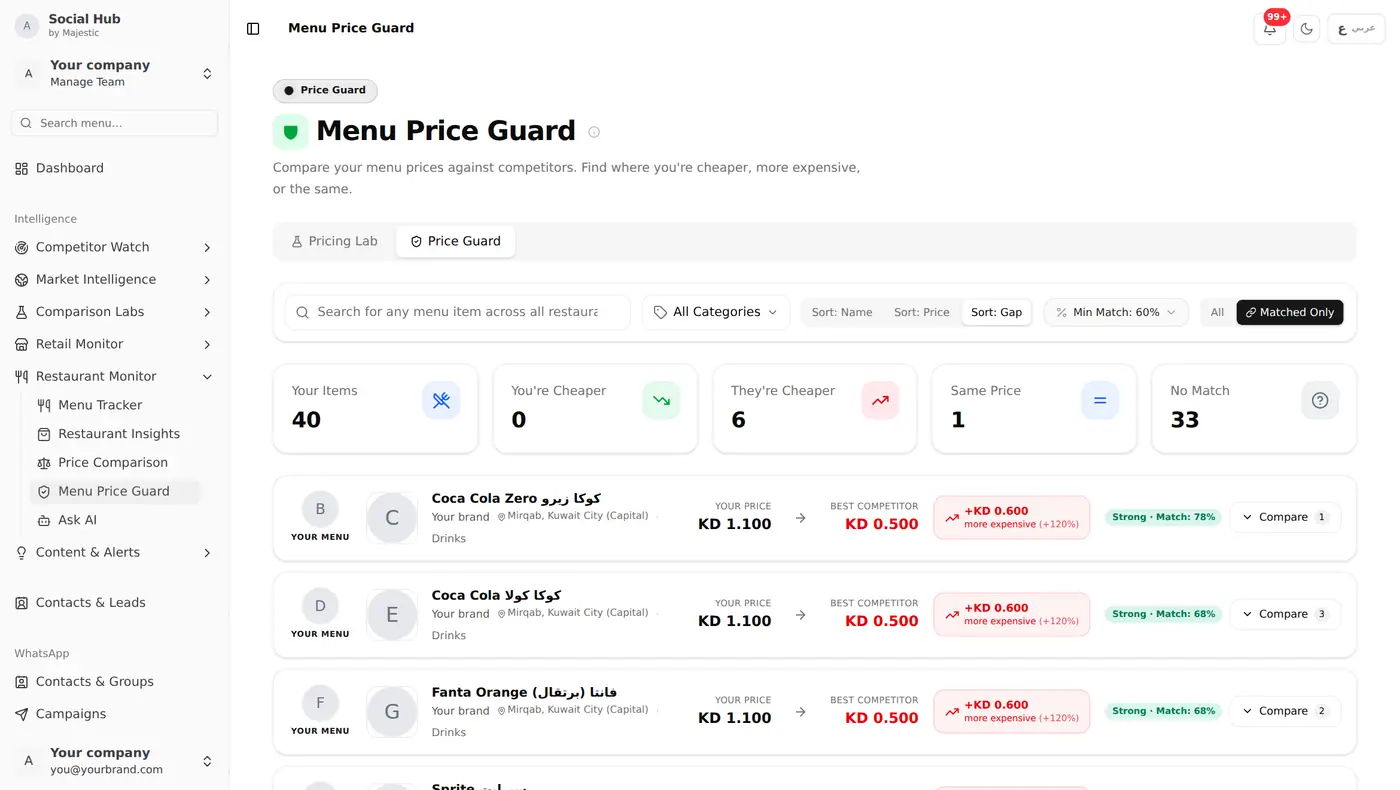The image size is (1400, 790).
Task: Sort results by Name
Action: coord(842,312)
